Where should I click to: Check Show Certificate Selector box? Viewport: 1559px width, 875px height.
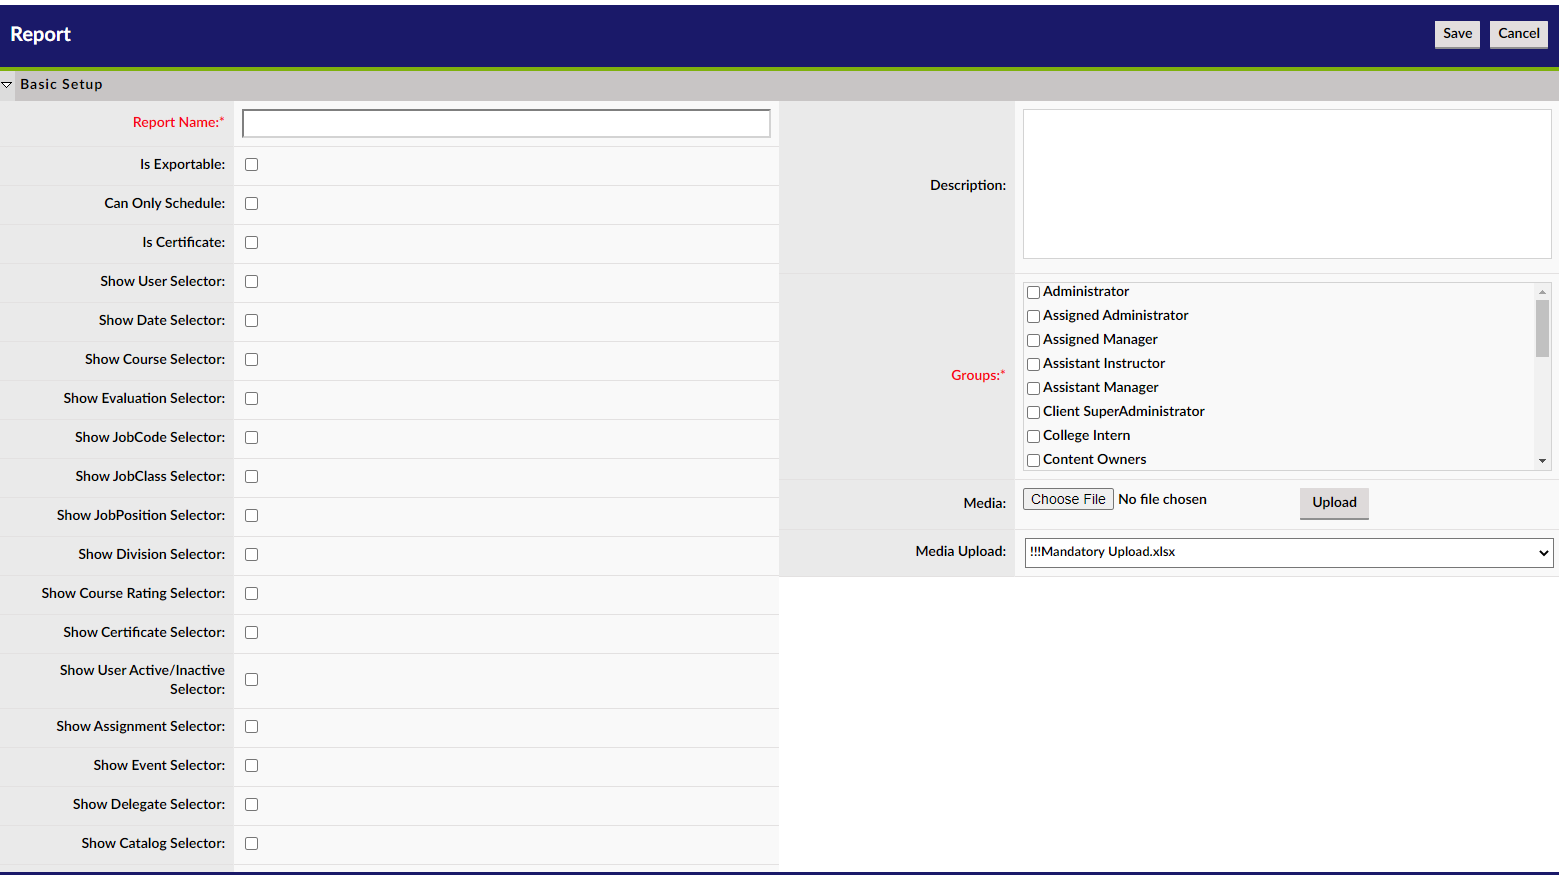click(252, 633)
